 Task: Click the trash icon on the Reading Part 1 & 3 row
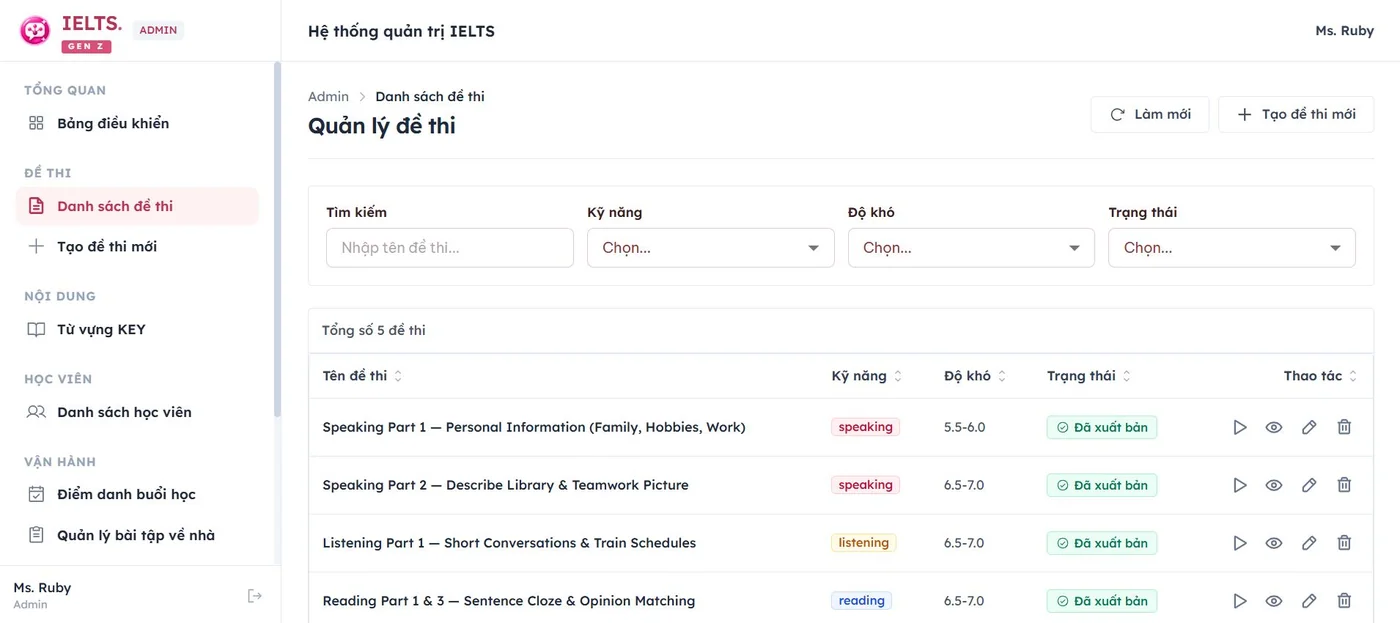pos(1344,601)
